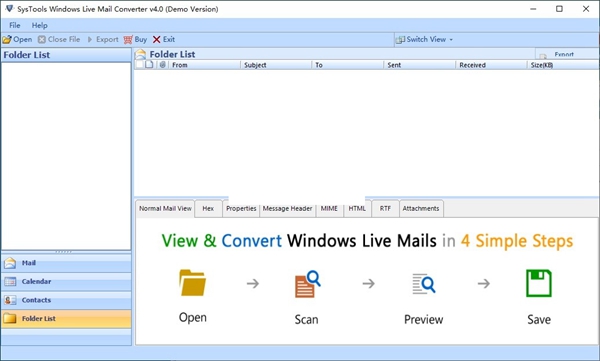Click the navigation pane splitter grip
This screenshot has height=361, width=600.
coord(64,252)
